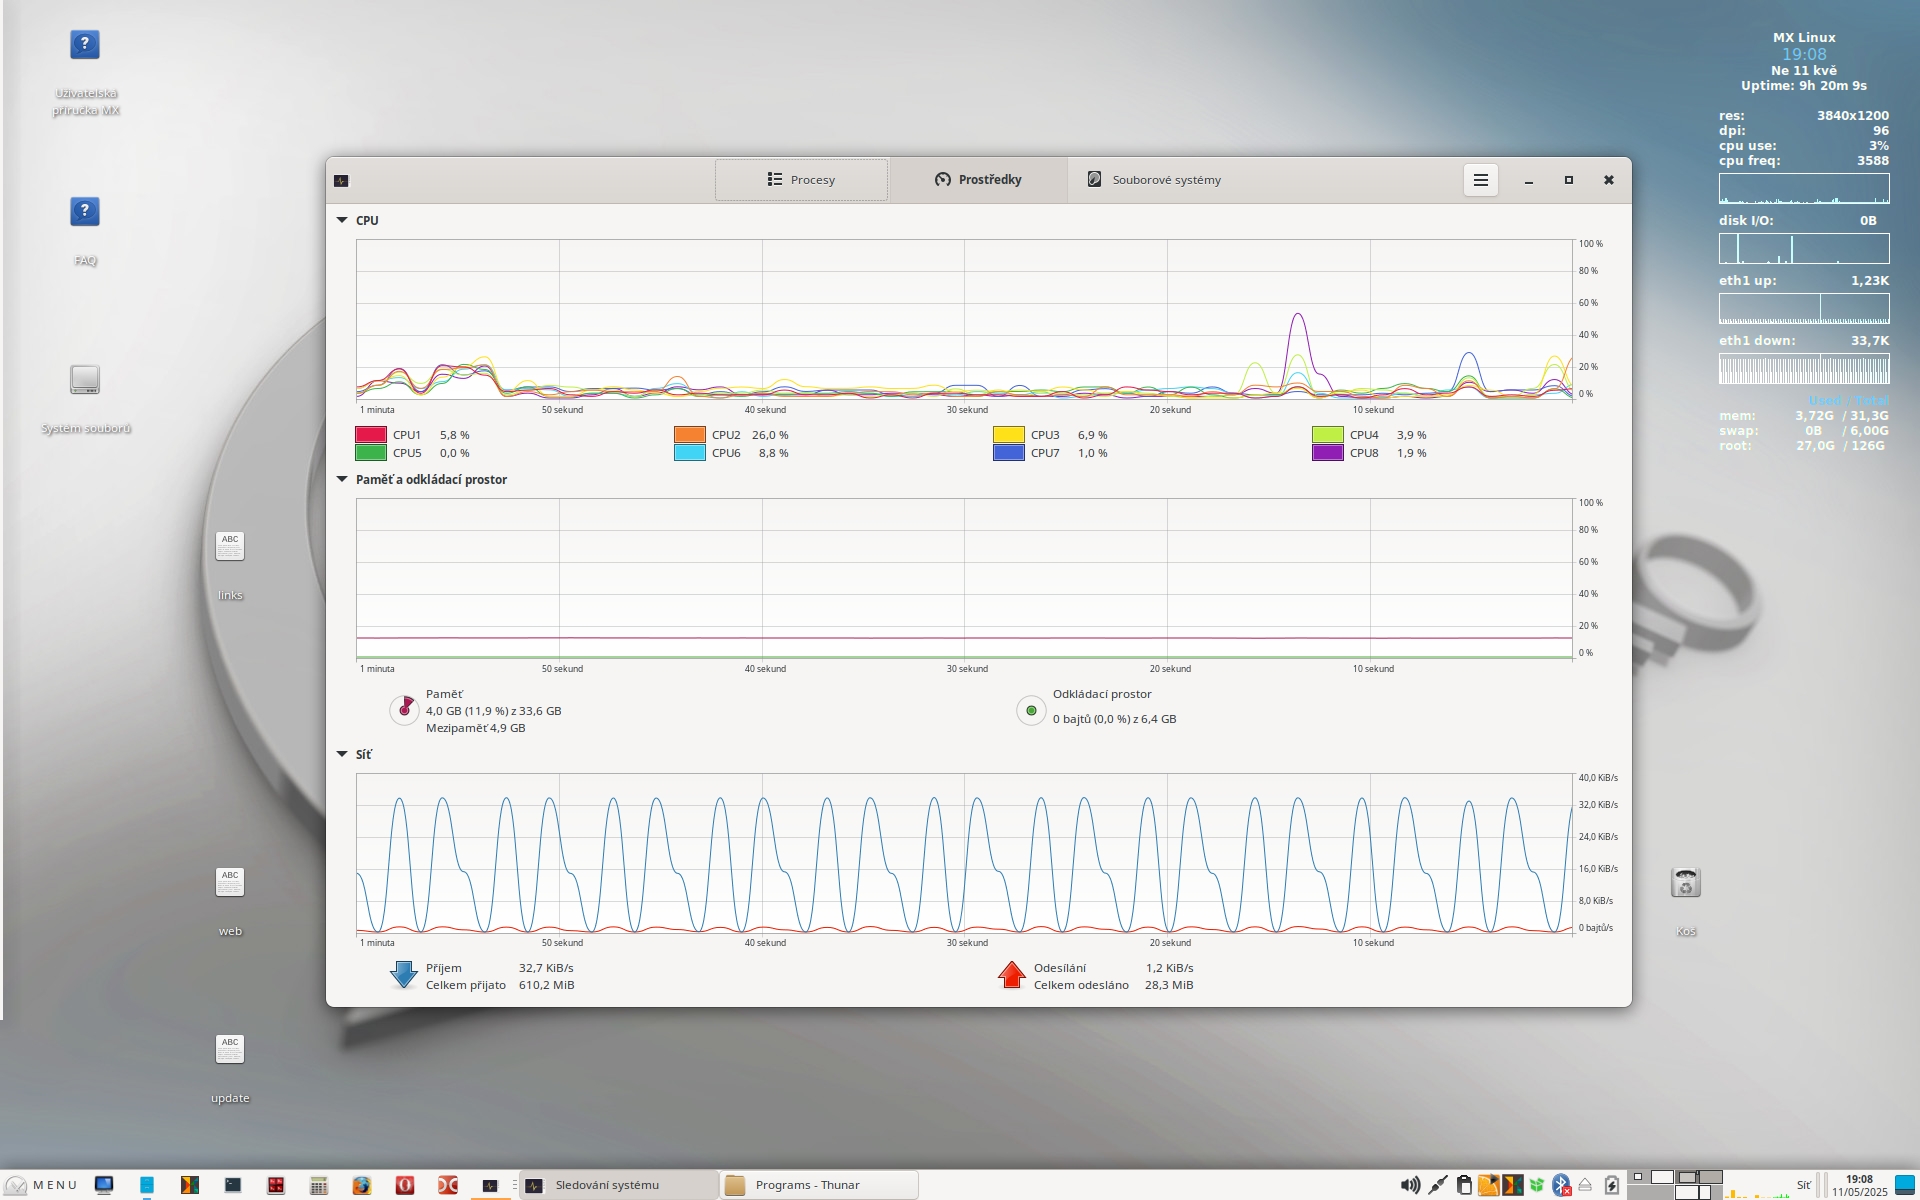Click the blue Příjem download arrow color picker
The height and width of the screenshot is (1200, 1920).
click(x=404, y=975)
